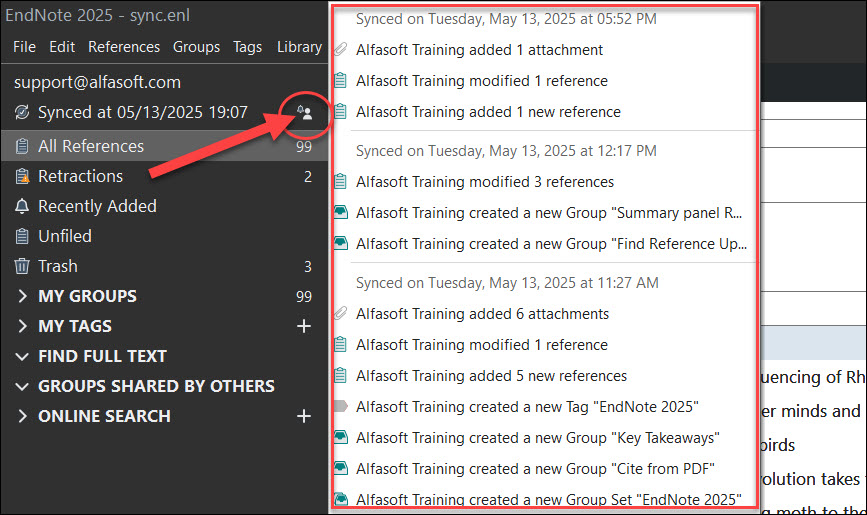Click the All References count 99
The width and height of the screenshot is (867, 515).
tap(304, 147)
